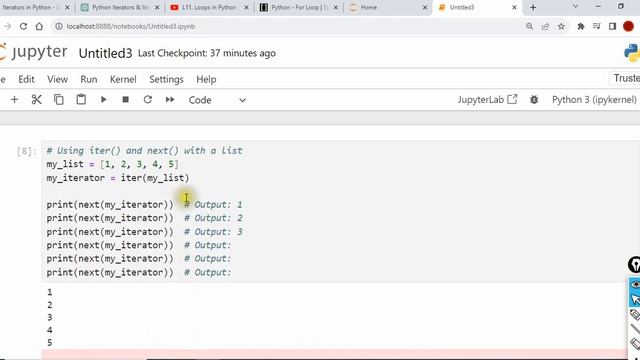640x360 pixels.
Task: Open the cell type Code dropdown
Action: 217,100
